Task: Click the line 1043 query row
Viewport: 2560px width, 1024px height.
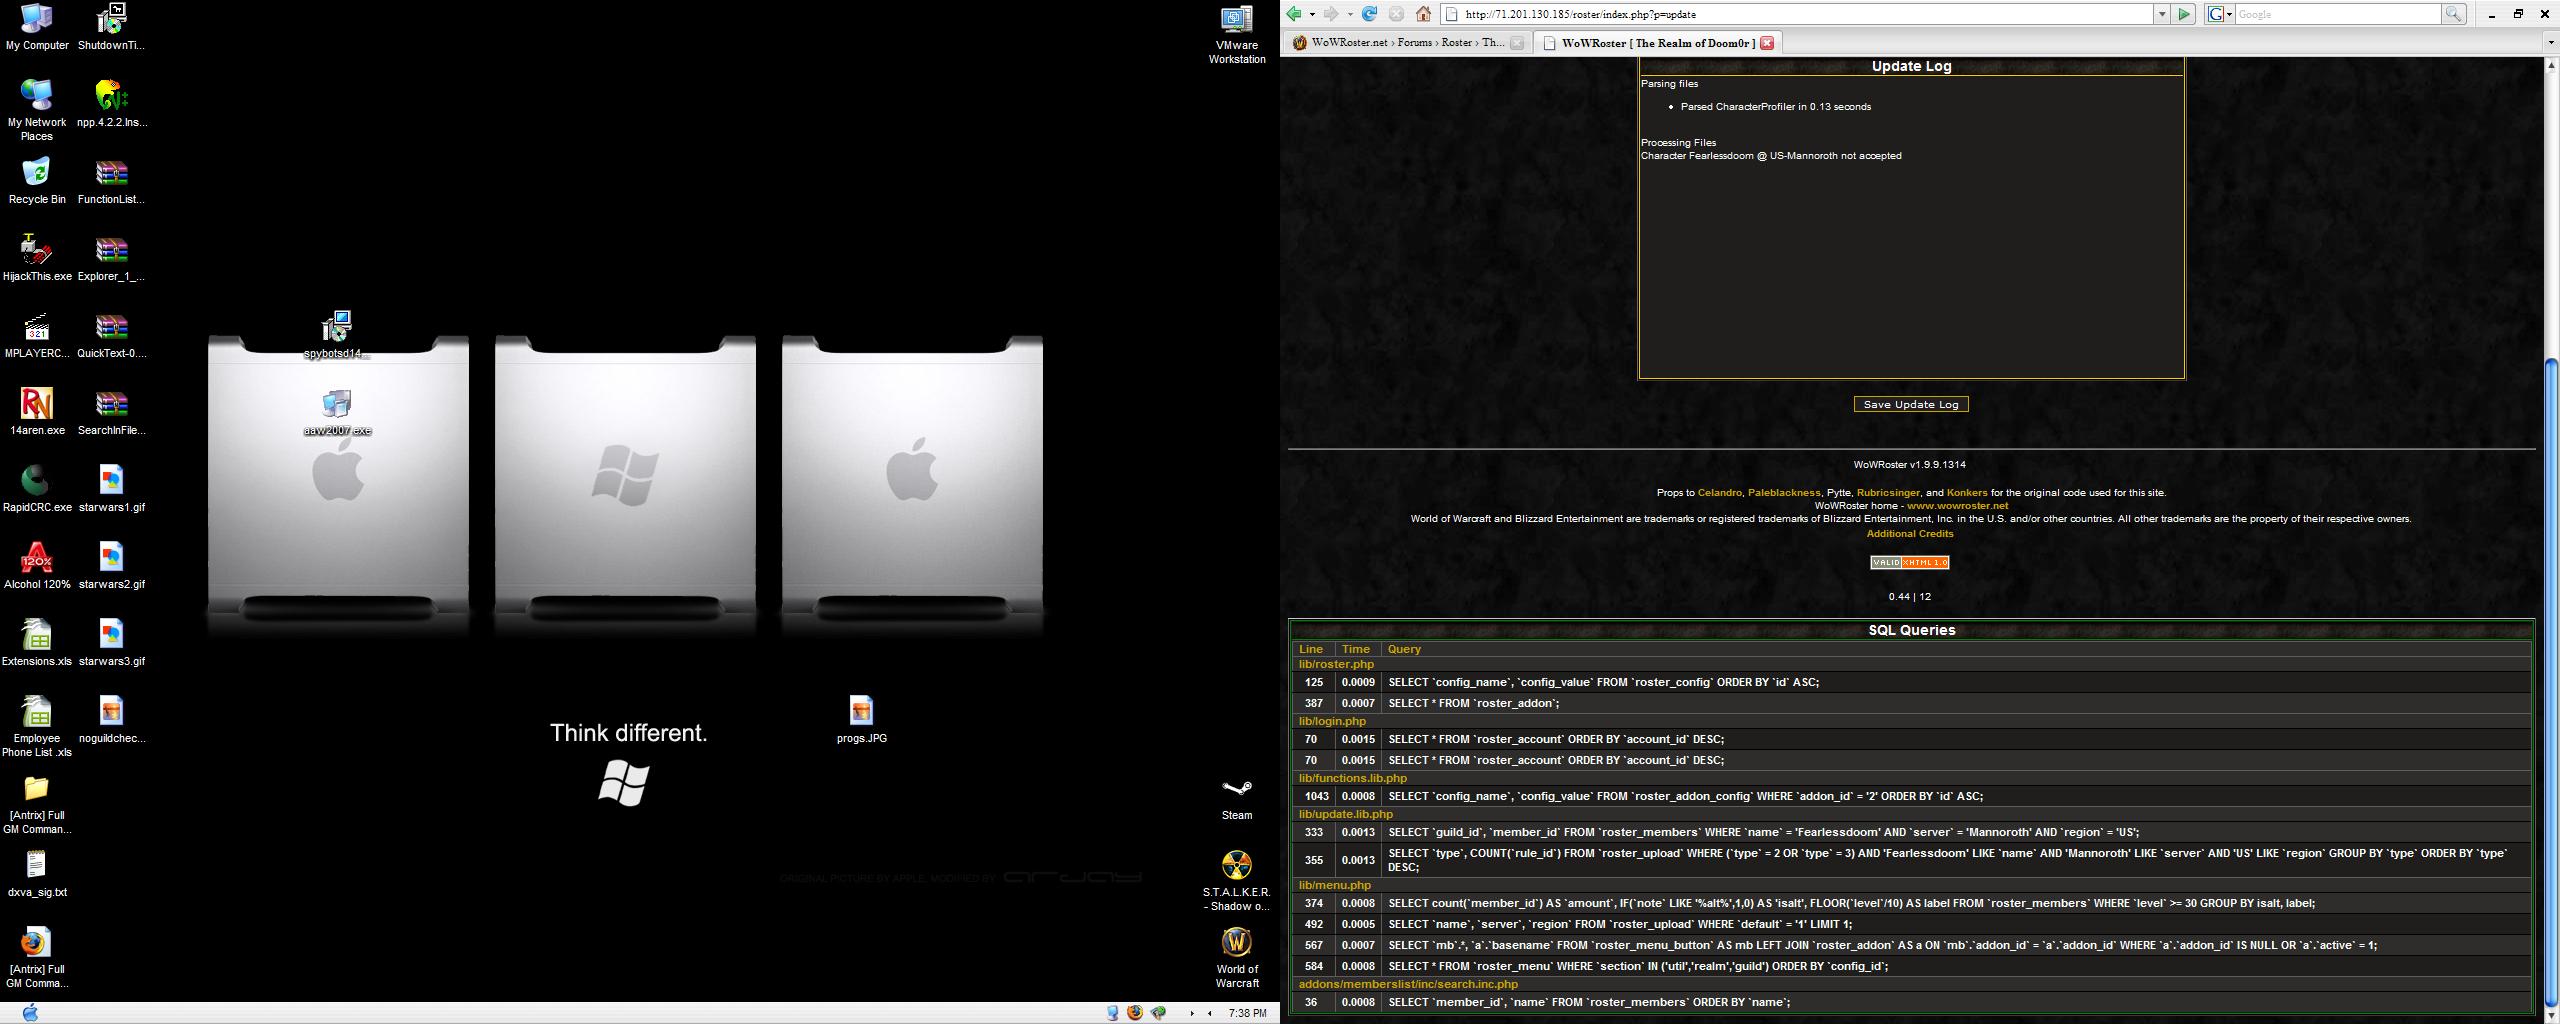Action: [1910, 796]
